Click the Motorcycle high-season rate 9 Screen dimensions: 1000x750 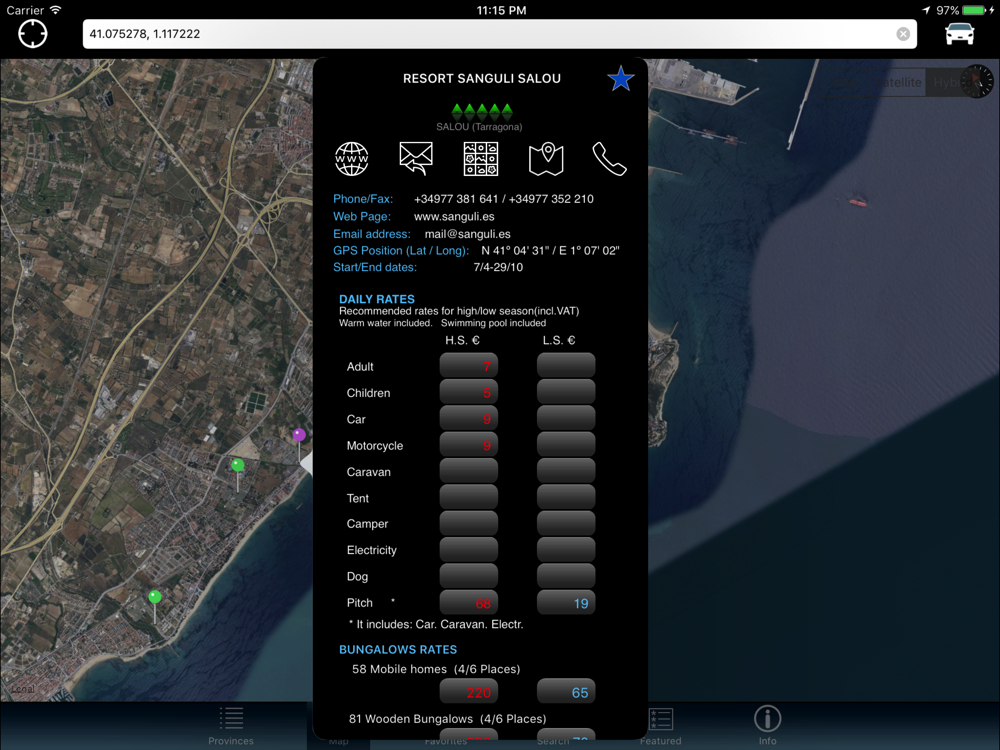click(469, 445)
